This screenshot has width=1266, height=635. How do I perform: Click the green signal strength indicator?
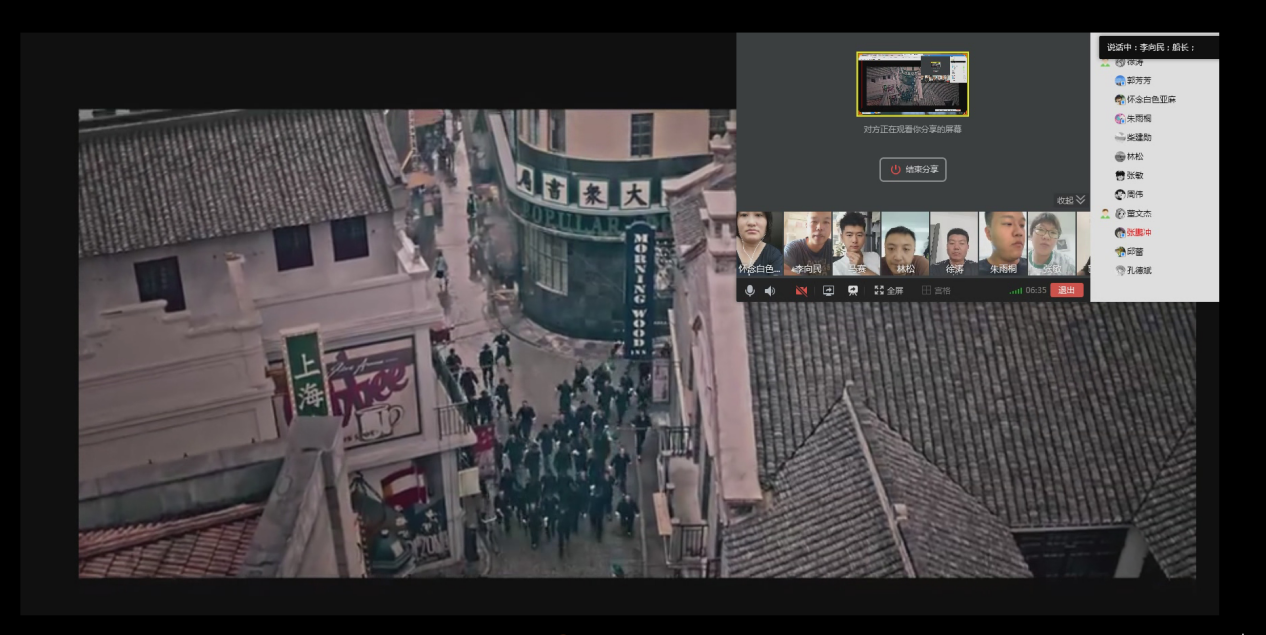point(1016,291)
